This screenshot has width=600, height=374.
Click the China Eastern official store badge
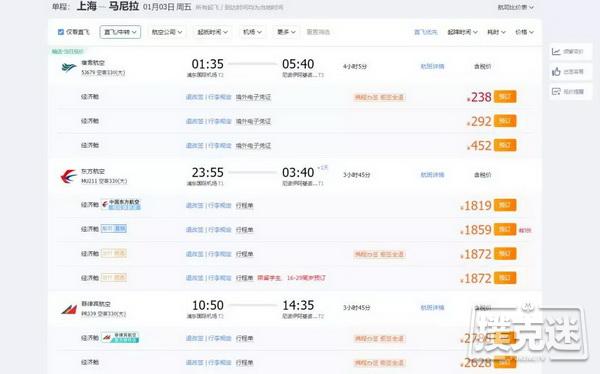pyautogui.click(x=121, y=205)
